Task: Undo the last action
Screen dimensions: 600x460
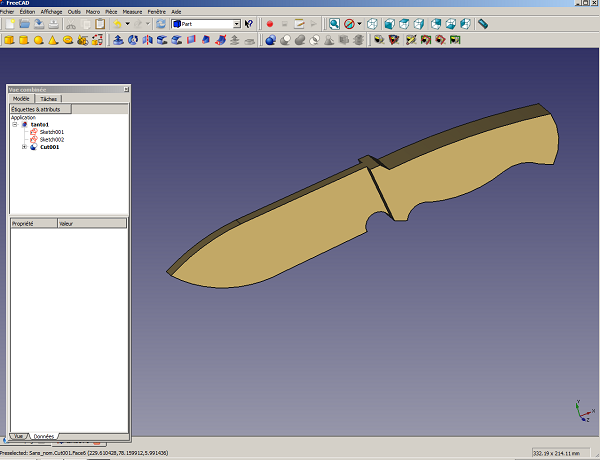Action: pos(117,24)
